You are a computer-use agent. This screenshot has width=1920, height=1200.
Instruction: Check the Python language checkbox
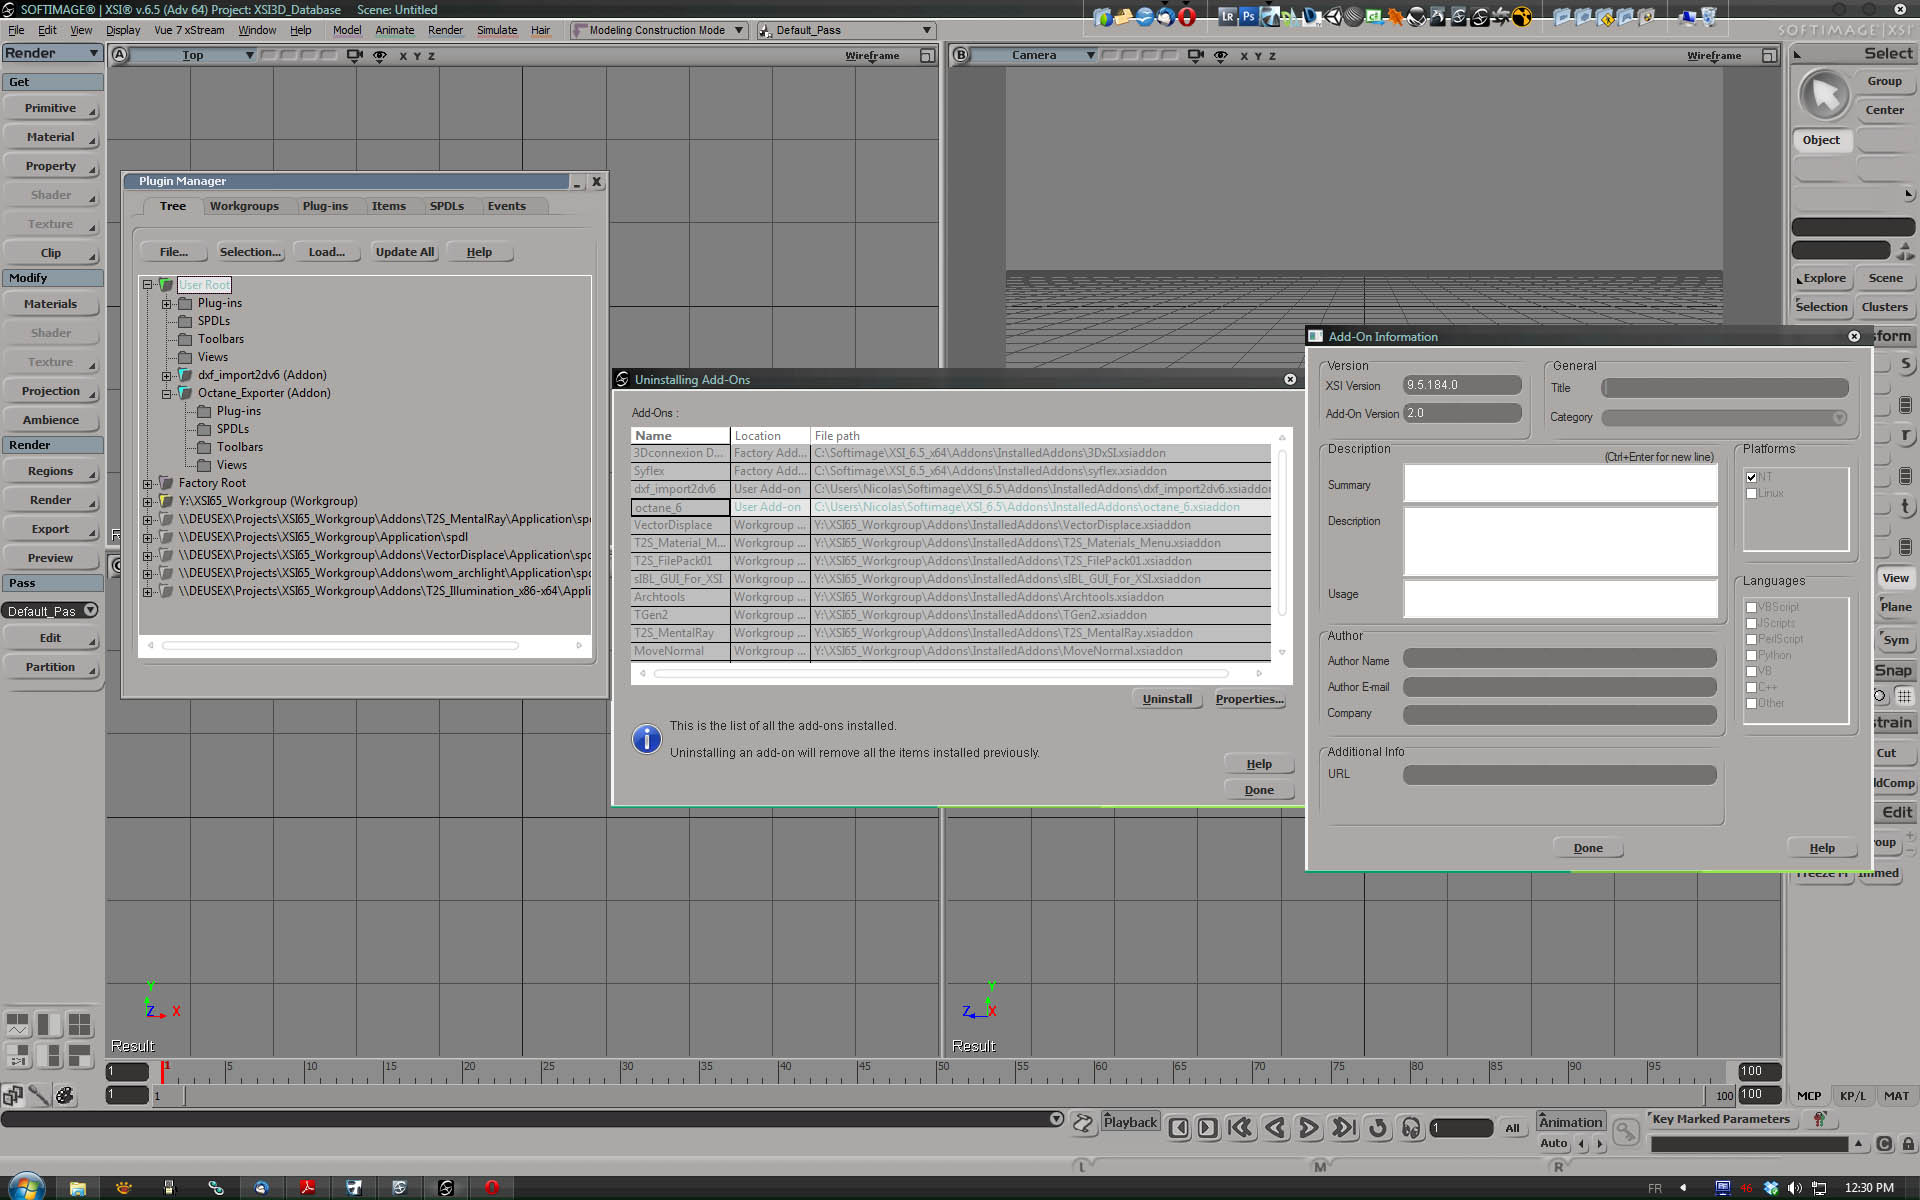point(1751,655)
